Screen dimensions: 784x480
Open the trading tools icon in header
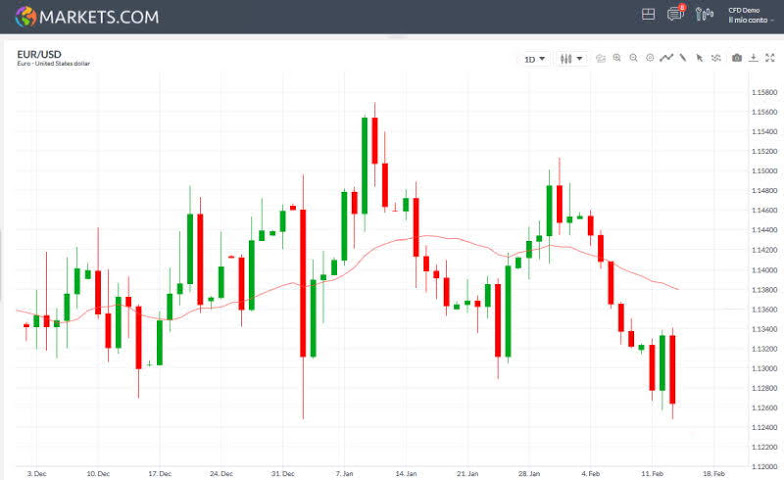point(705,15)
